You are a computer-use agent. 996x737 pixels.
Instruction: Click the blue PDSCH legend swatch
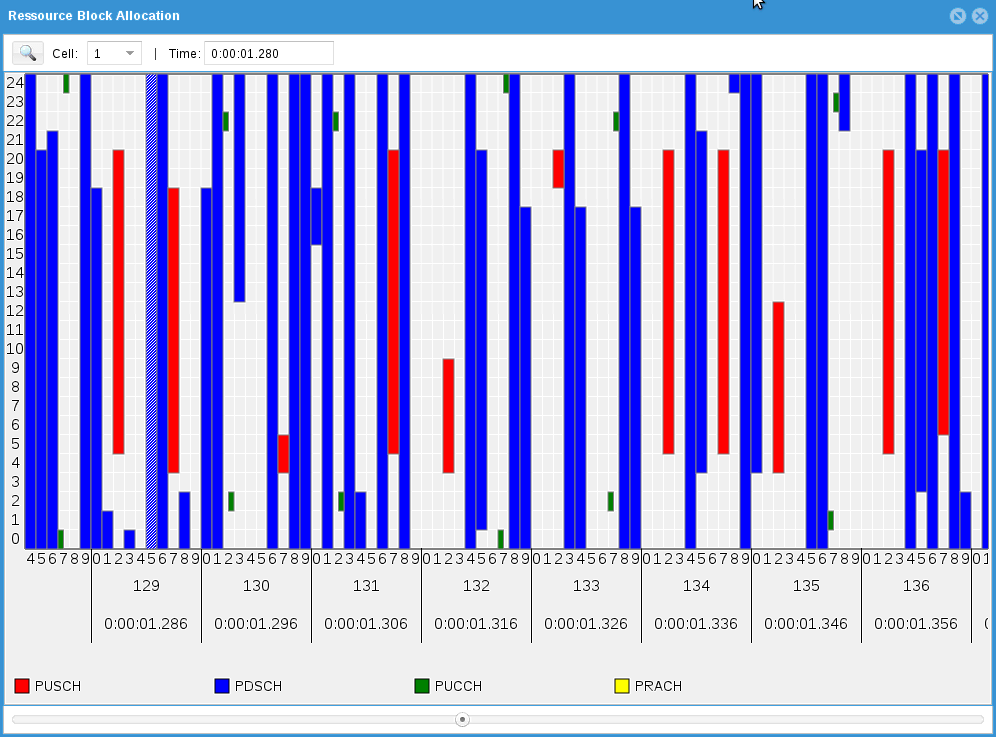222,686
